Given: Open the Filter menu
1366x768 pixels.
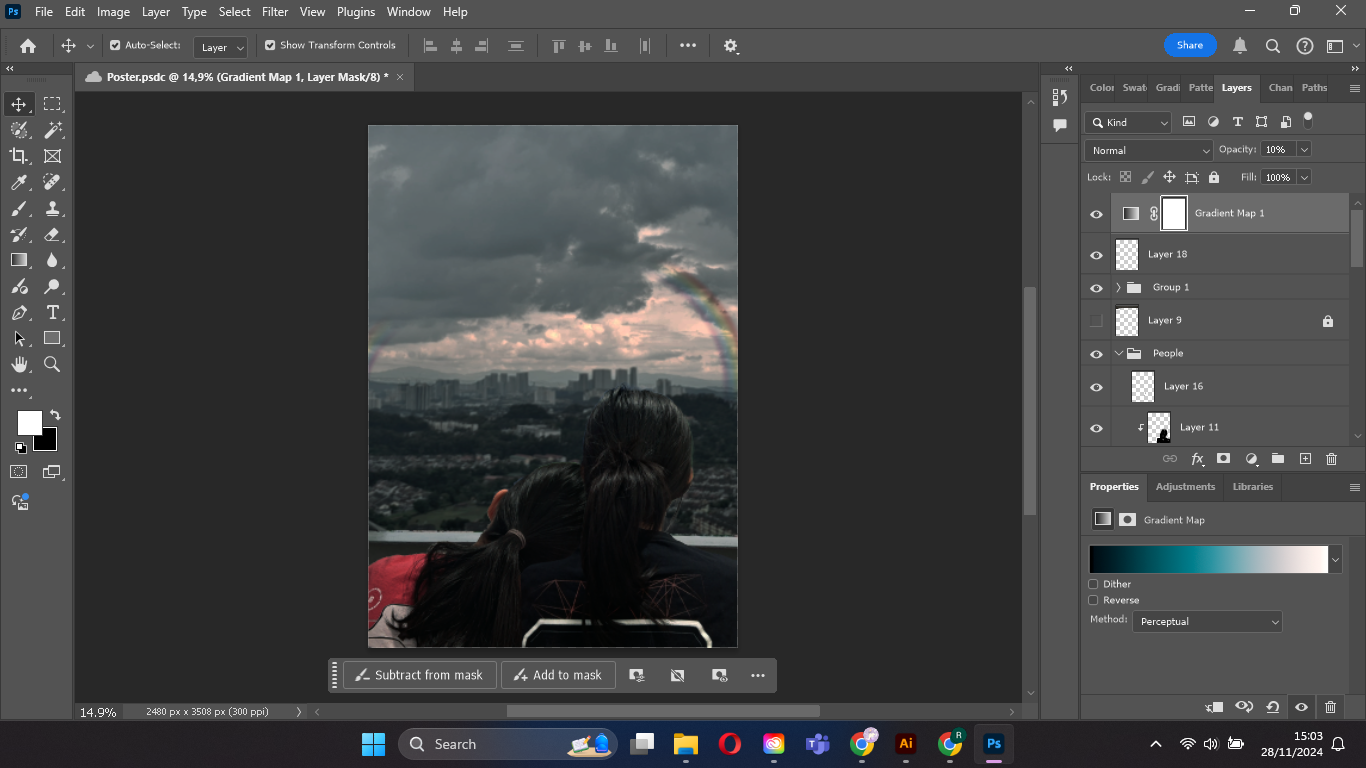Looking at the screenshot, I should click(275, 12).
